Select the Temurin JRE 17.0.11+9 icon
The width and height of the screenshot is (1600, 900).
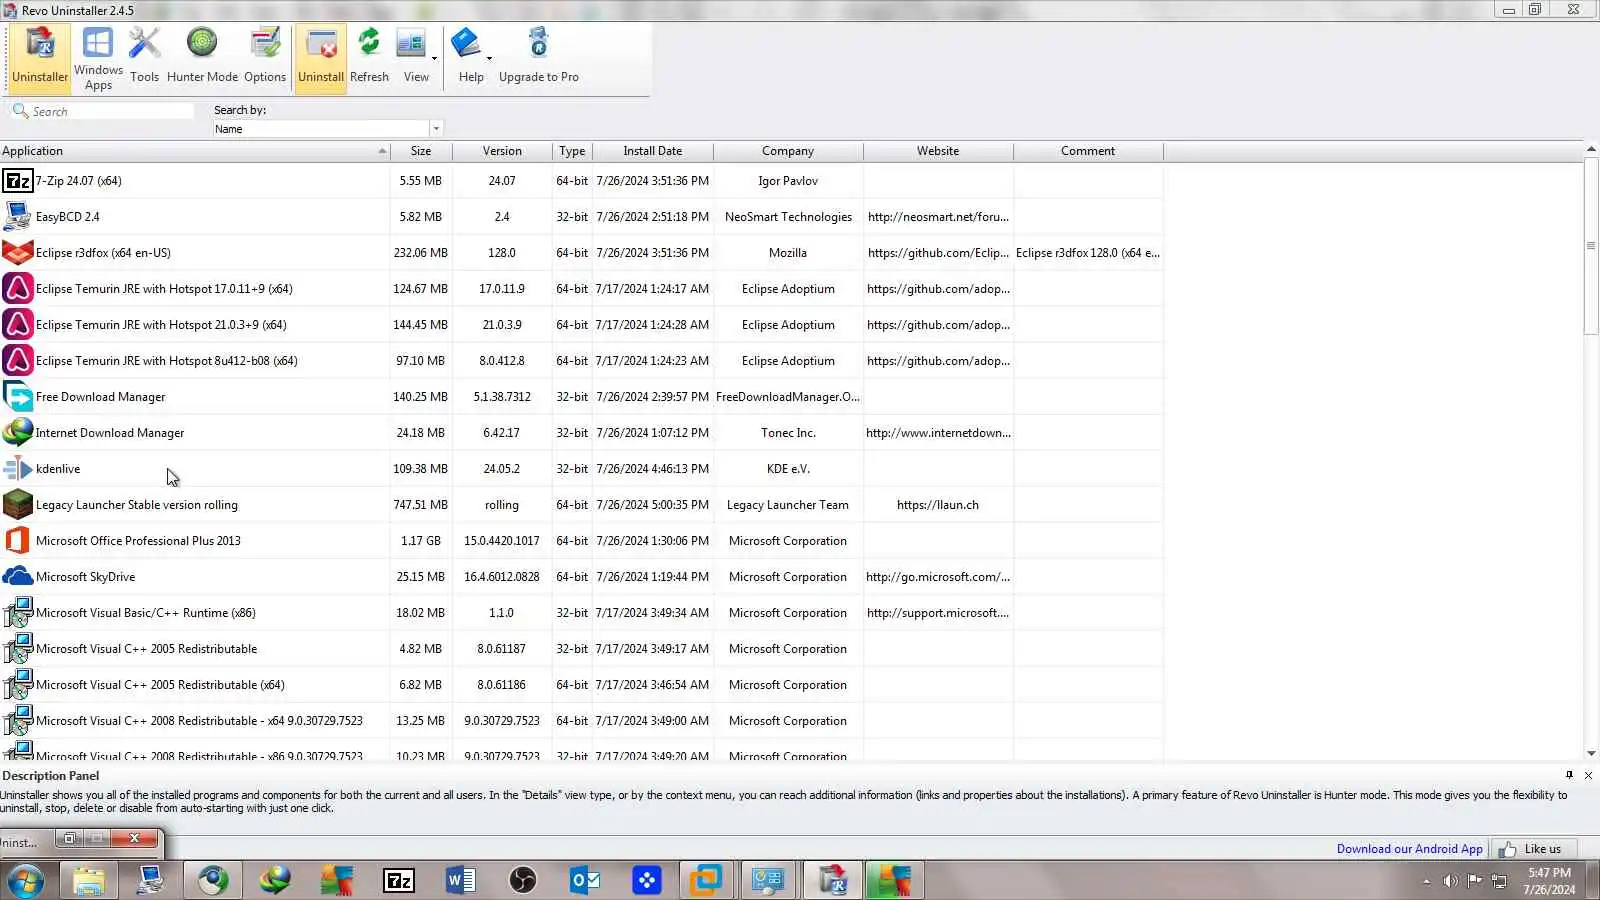[18, 289]
